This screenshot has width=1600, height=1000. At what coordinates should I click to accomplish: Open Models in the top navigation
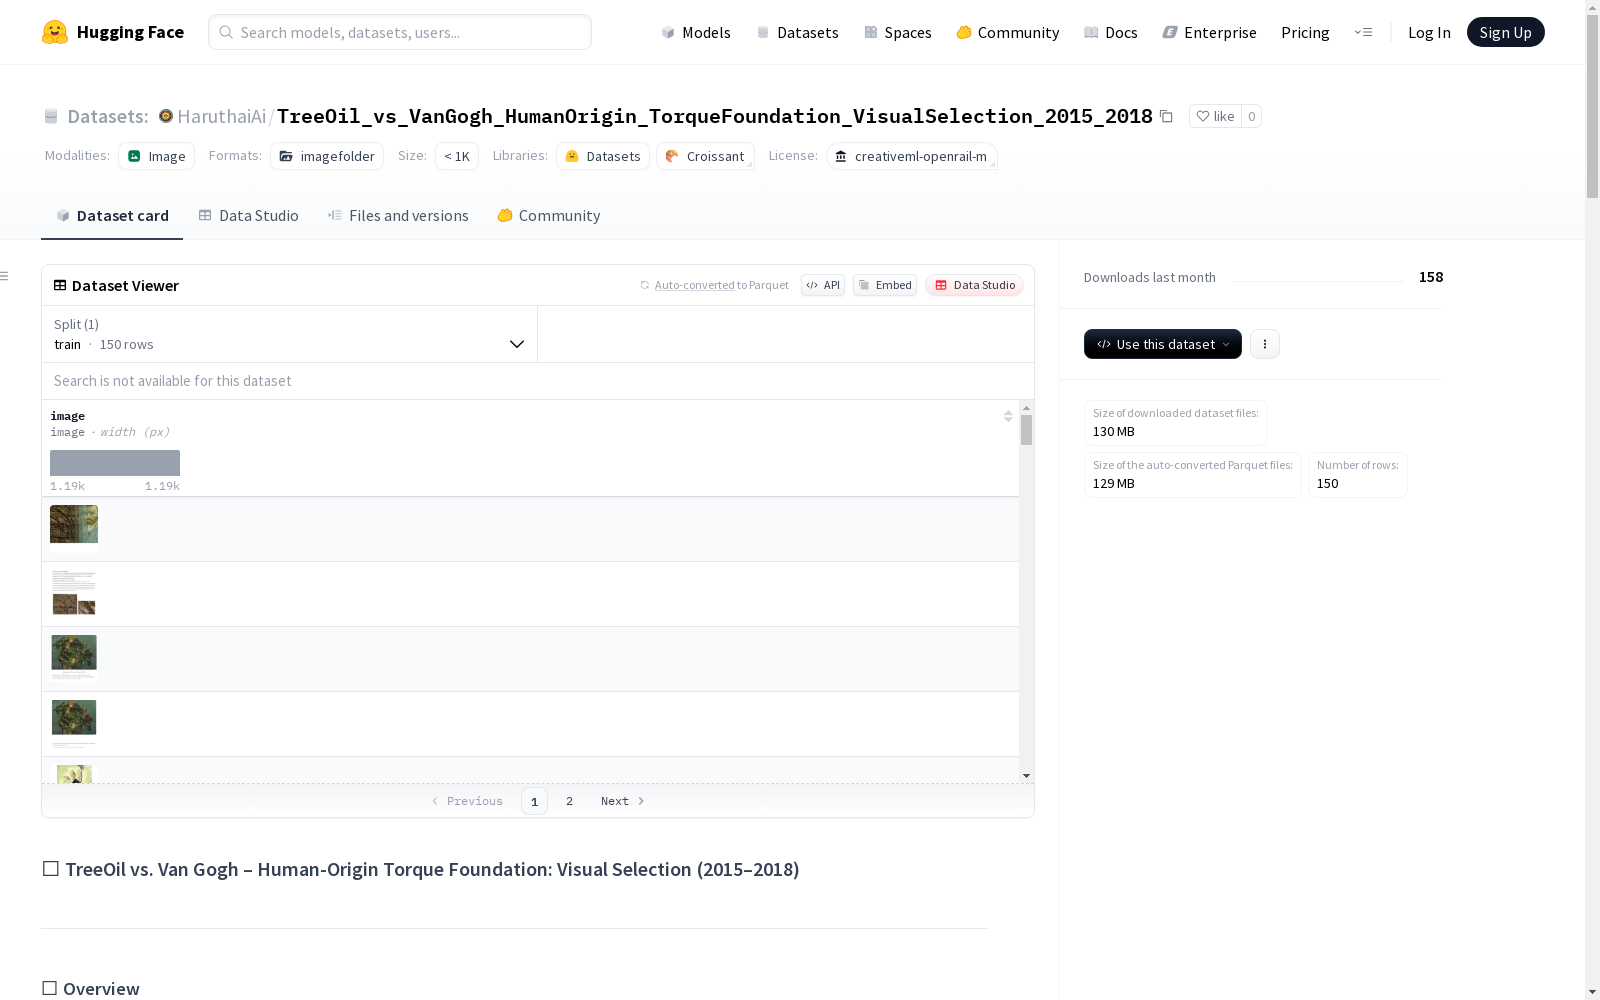tap(696, 32)
